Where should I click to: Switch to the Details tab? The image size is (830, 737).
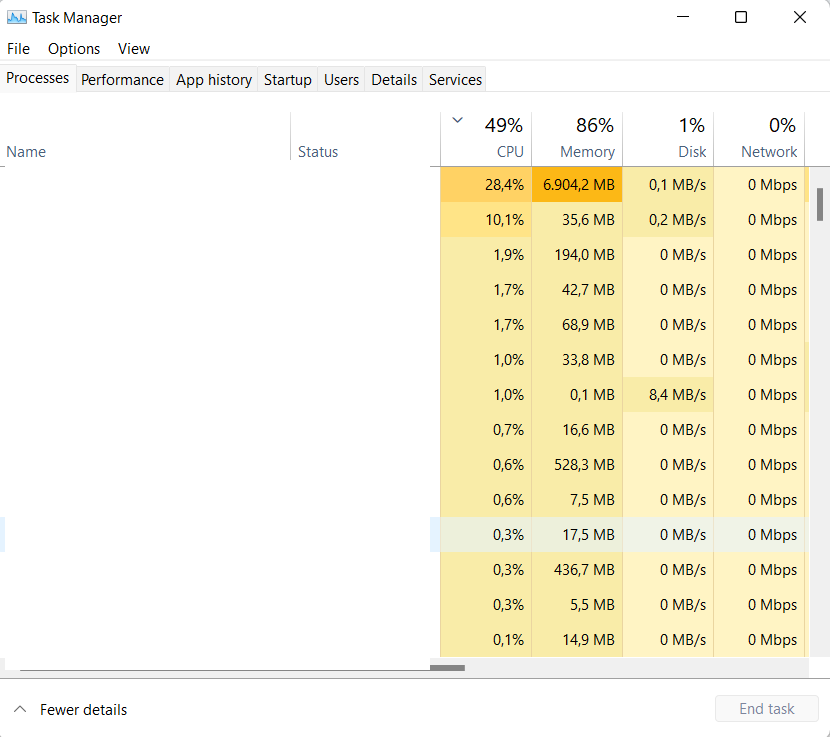click(x=394, y=80)
